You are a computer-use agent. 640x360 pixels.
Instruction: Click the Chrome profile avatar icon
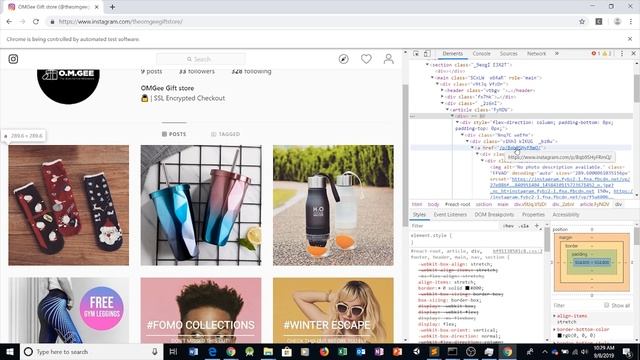pyautogui.click(x=618, y=22)
